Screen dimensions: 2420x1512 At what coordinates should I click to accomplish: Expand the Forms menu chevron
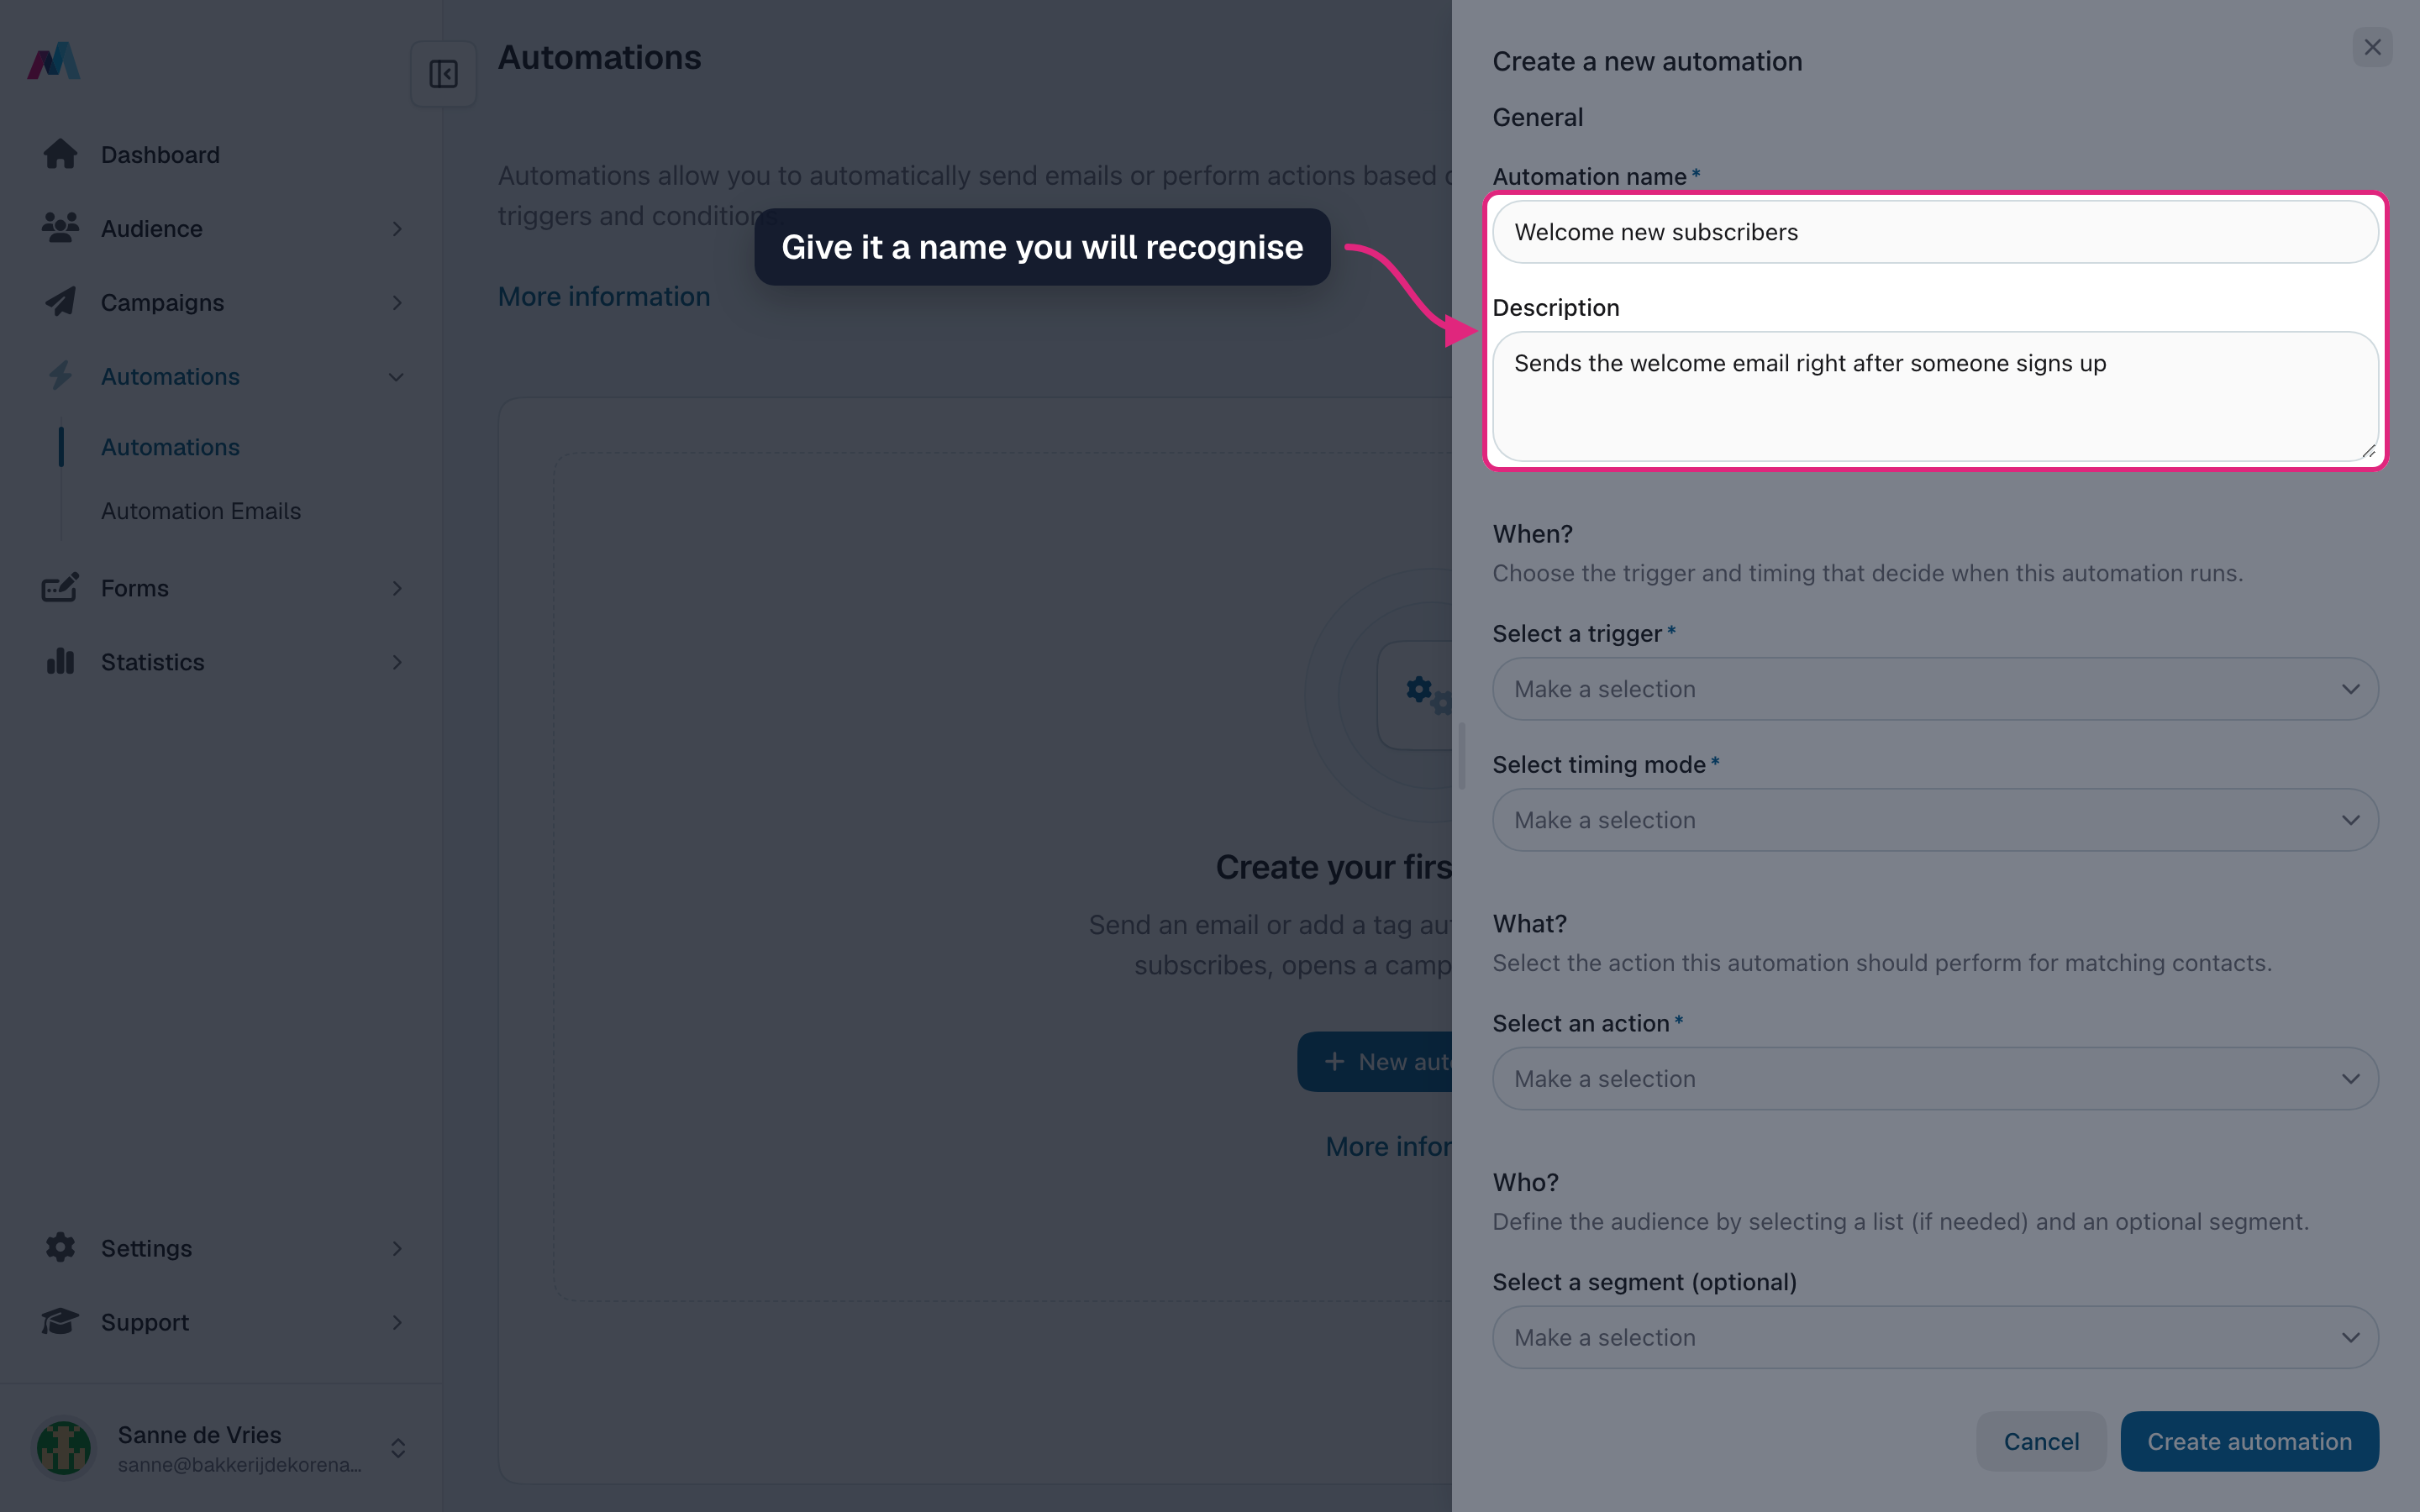click(x=397, y=588)
